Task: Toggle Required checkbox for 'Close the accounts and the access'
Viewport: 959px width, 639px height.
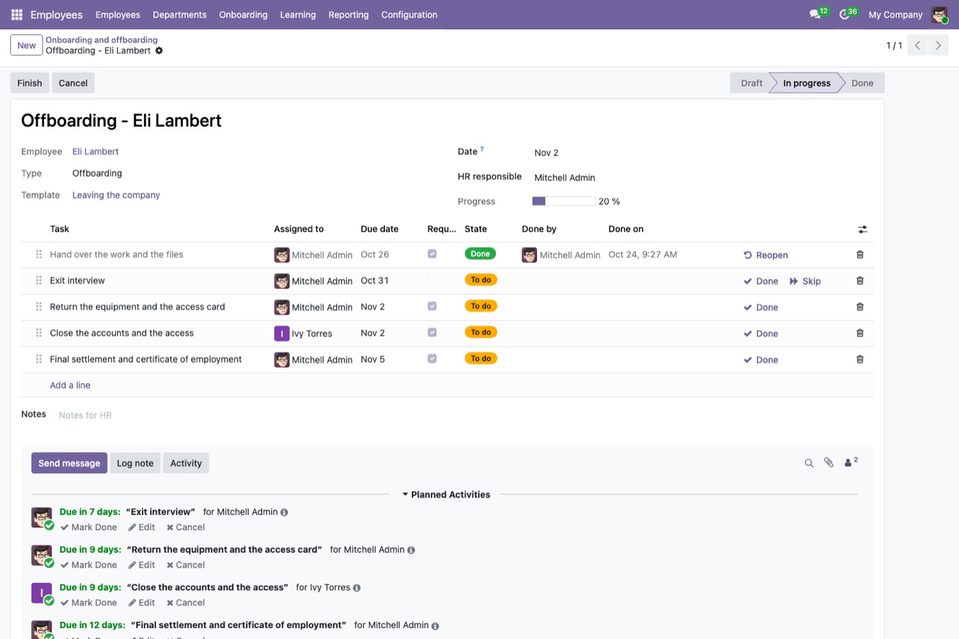Action: click(x=432, y=333)
